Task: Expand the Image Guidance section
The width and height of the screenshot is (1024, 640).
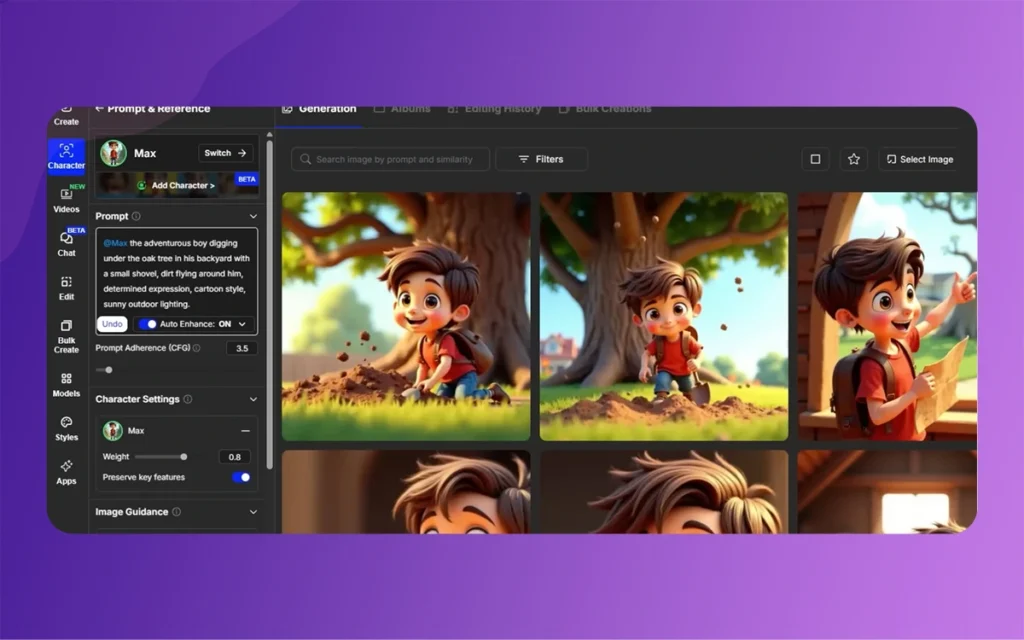Action: pyautogui.click(x=255, y=511)
